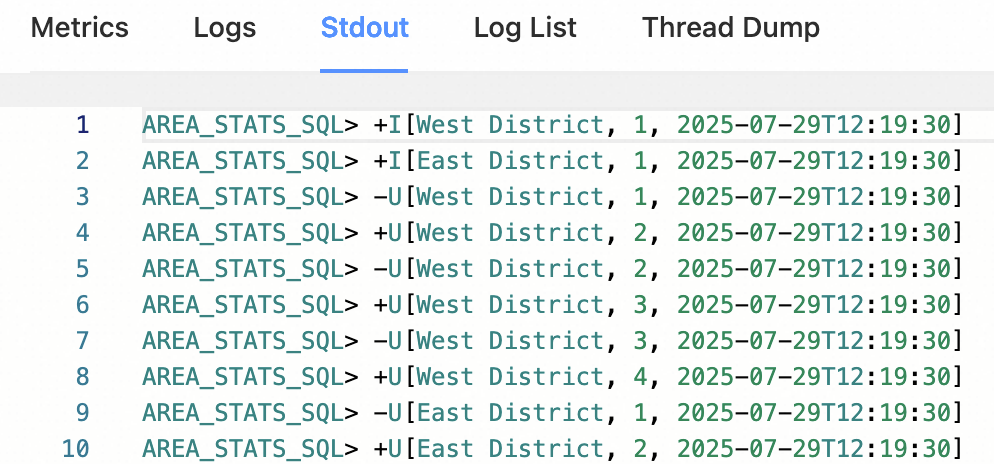
Task: Click line number 9 in the gutter
Action: (x=82, y=413)
